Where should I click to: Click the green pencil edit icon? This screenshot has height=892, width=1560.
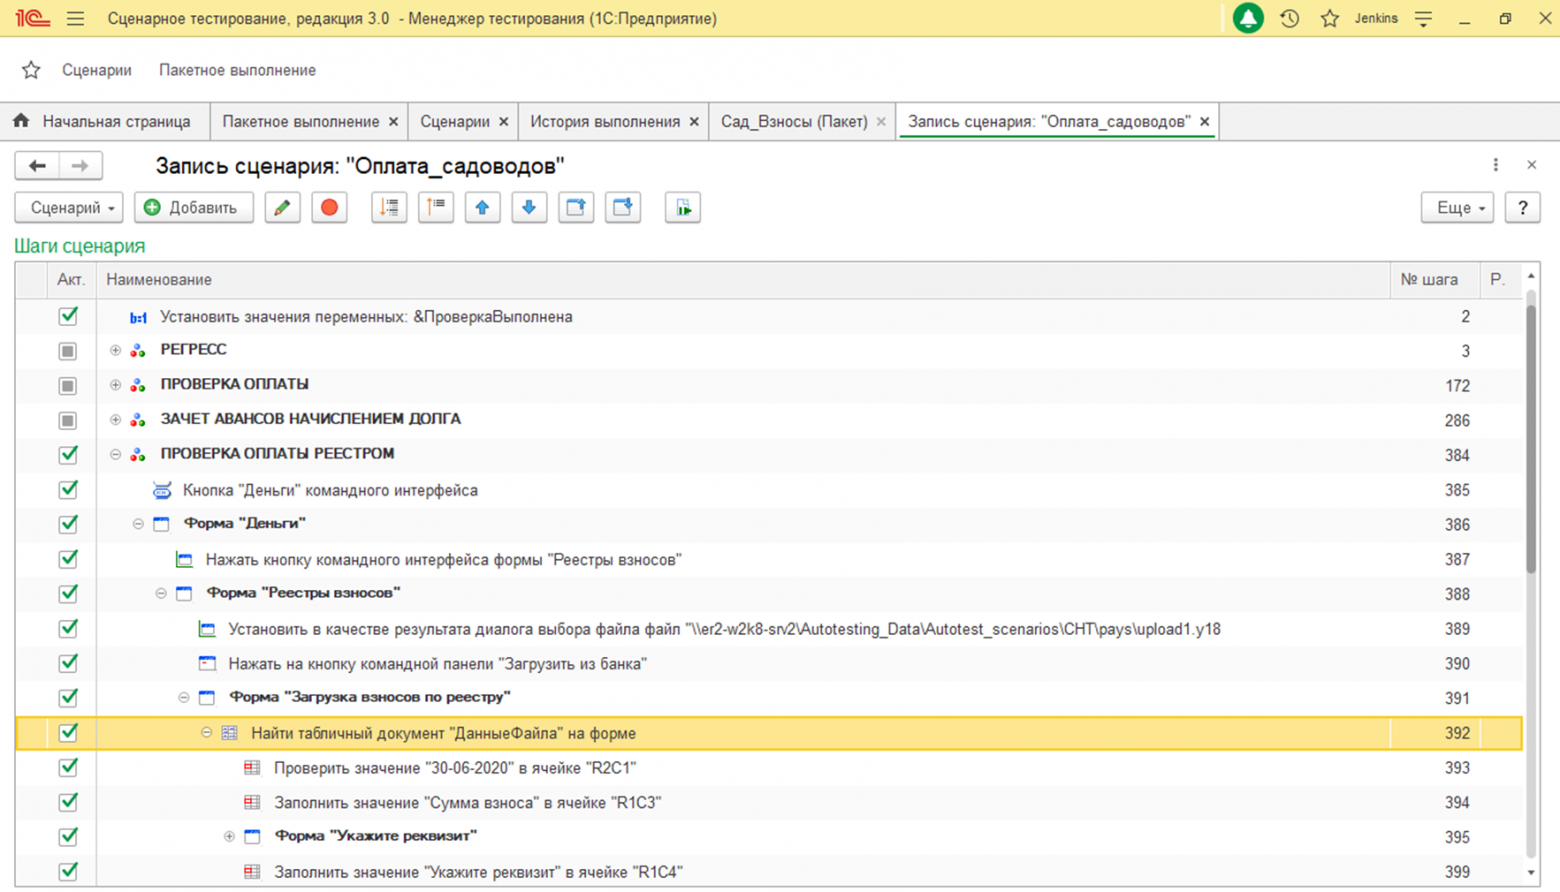[282, 208]
